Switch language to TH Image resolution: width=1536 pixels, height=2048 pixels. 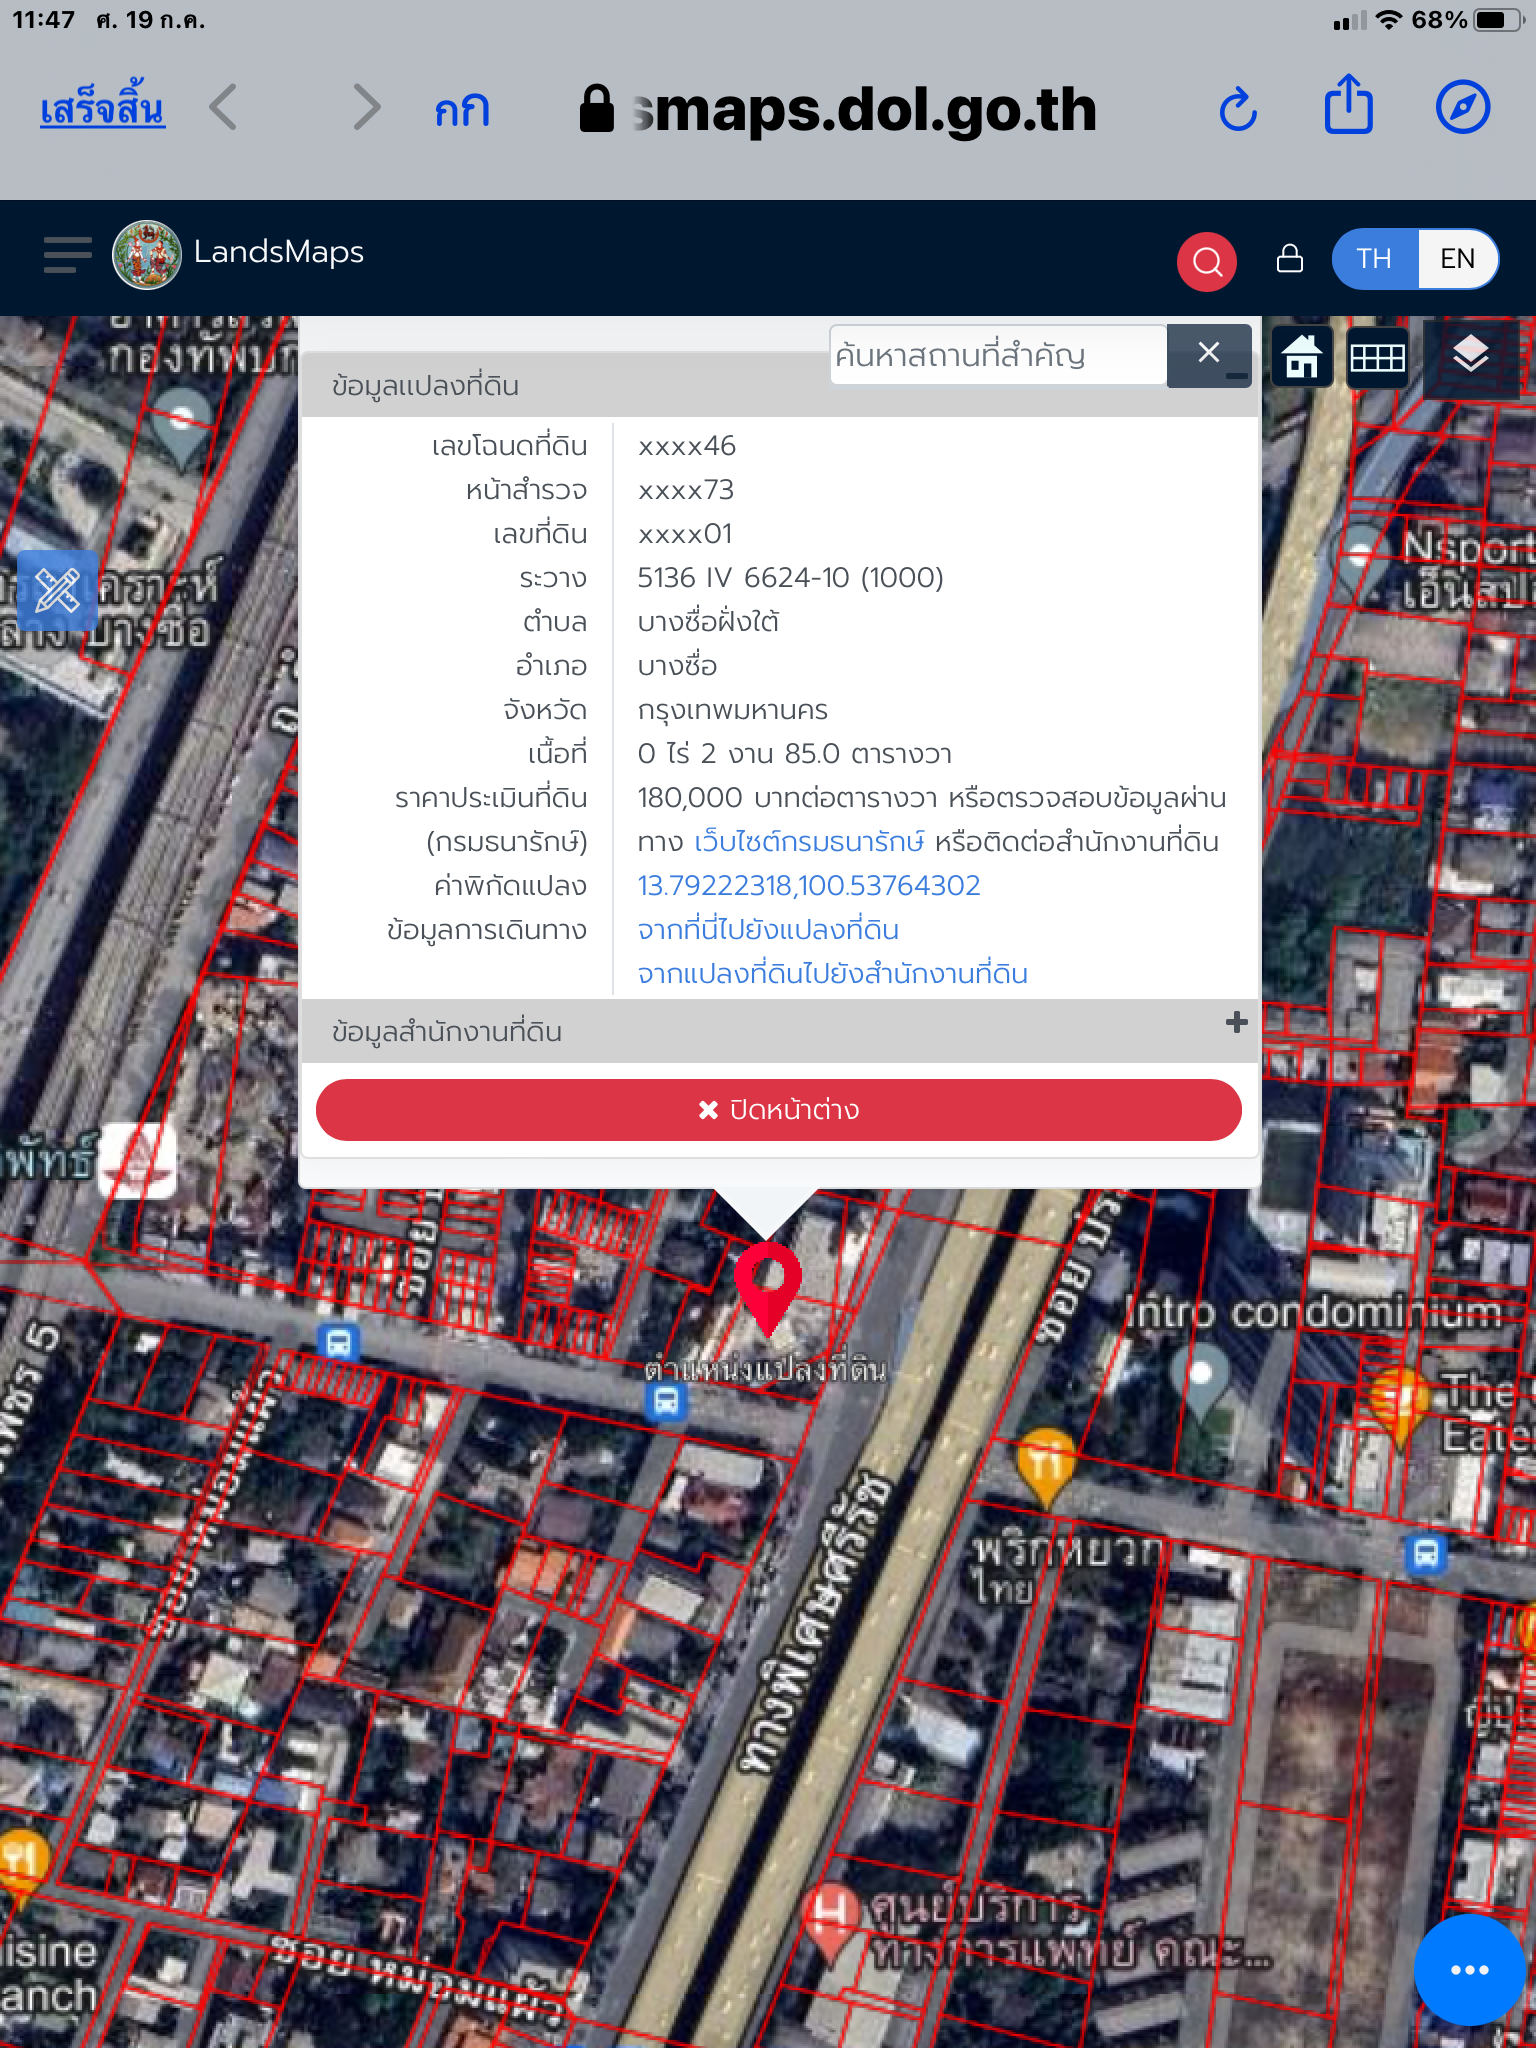click(x=1374, y=259)
